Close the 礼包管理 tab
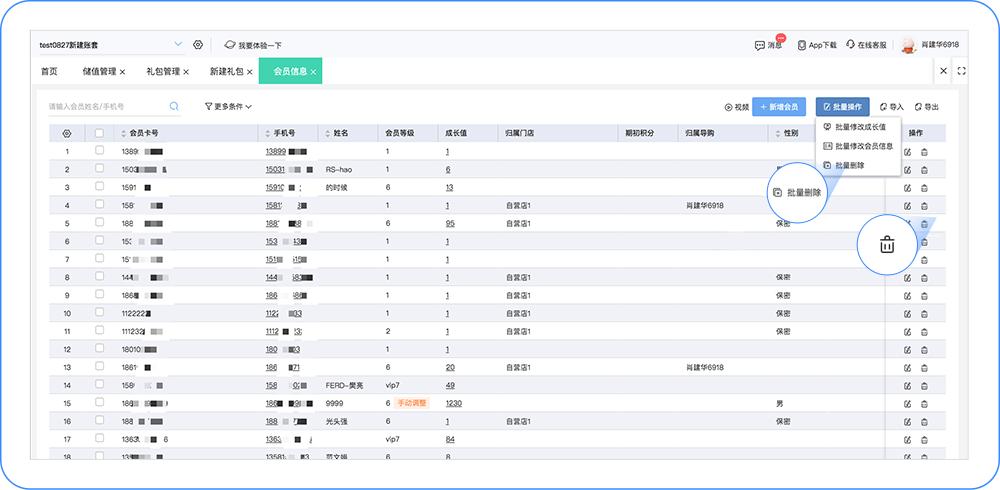Screen dimensions: 1000x490 [186, 72]
